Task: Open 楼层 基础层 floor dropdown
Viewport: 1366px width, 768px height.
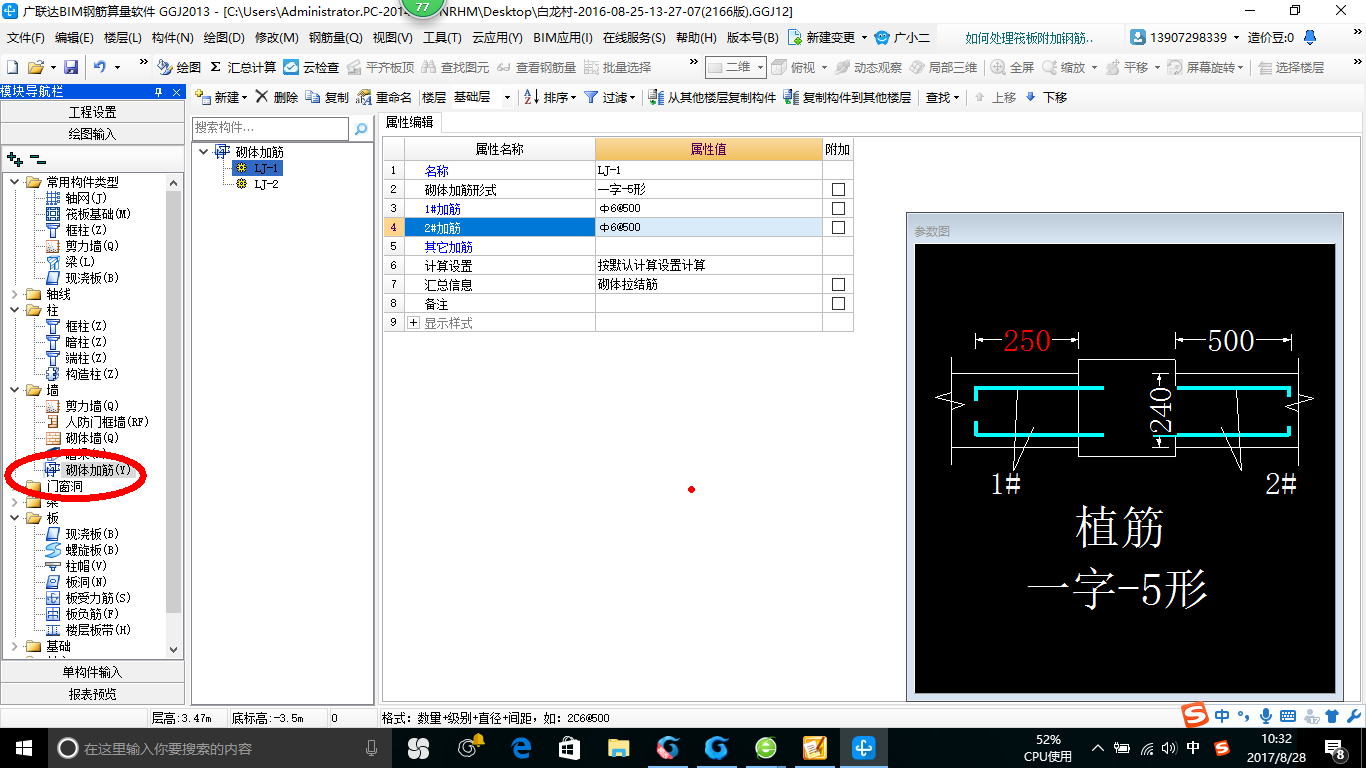Action: pyautogui.click(x=507, y=97)
